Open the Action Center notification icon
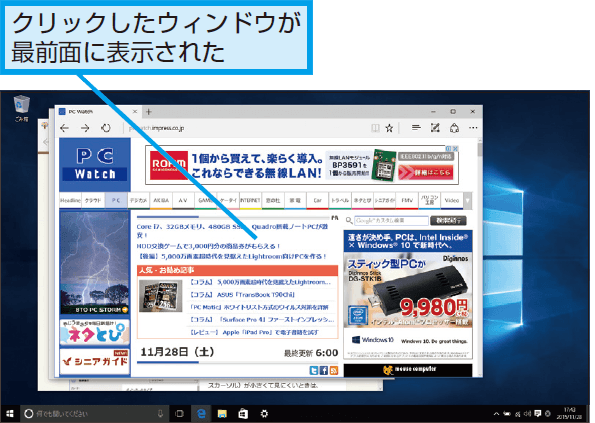The image size is (595, 423). click(x=538, y=414)
